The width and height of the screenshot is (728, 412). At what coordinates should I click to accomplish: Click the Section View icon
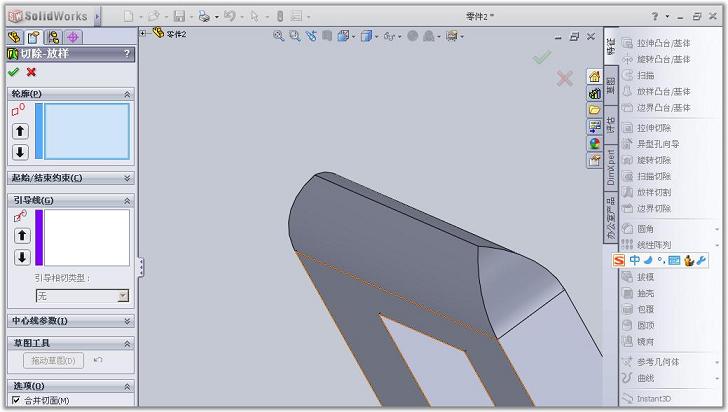tap(327, 36)
